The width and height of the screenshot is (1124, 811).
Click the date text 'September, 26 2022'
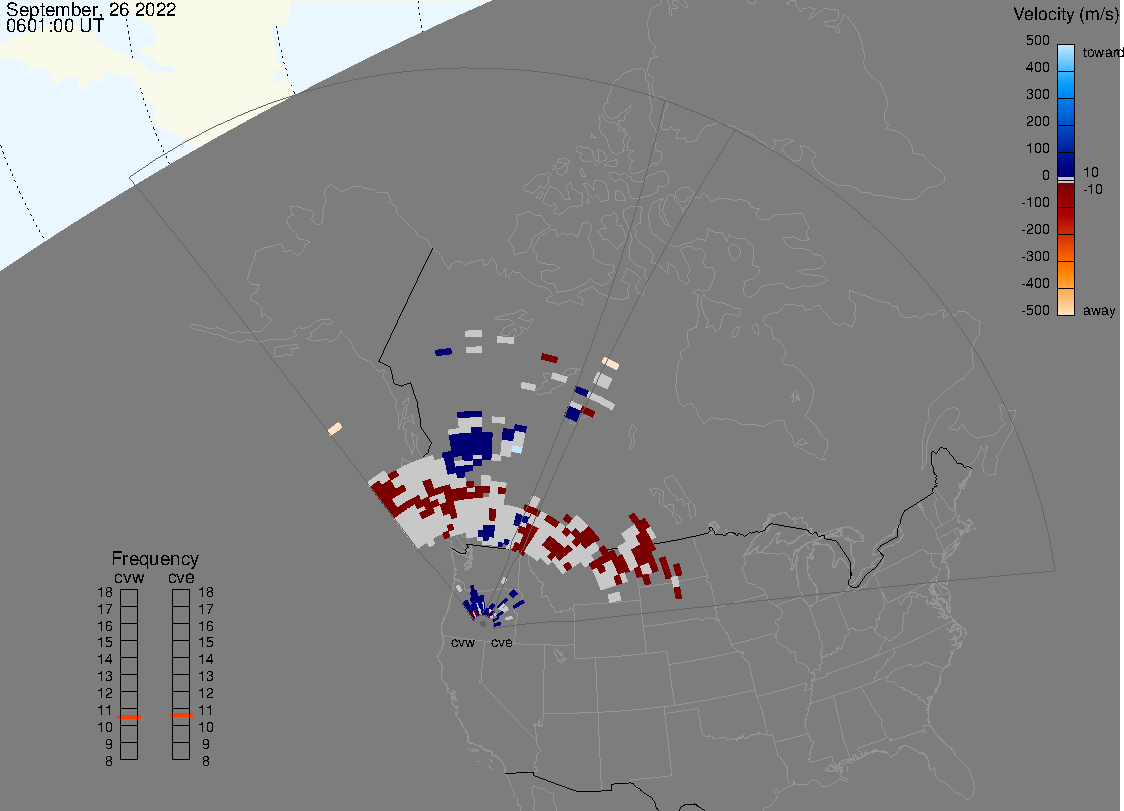pyautogui.click(x=91, y=9)
